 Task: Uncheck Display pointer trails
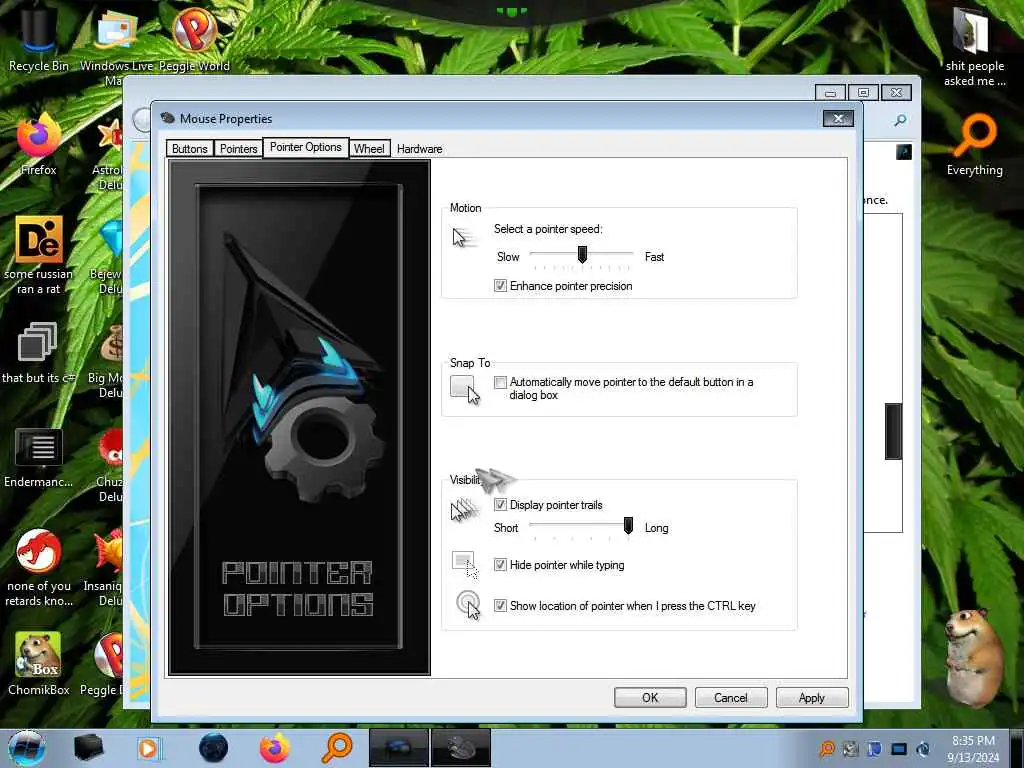click(x=500, y=504)
